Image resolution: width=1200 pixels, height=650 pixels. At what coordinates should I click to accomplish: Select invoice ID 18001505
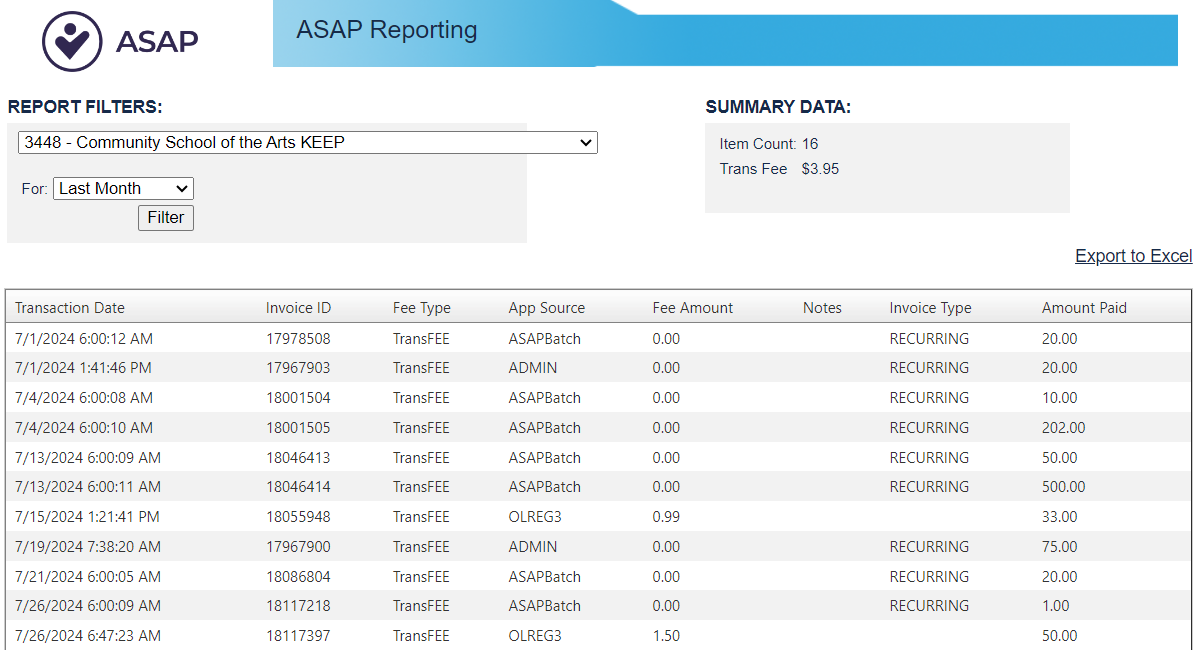coord(298,428)
